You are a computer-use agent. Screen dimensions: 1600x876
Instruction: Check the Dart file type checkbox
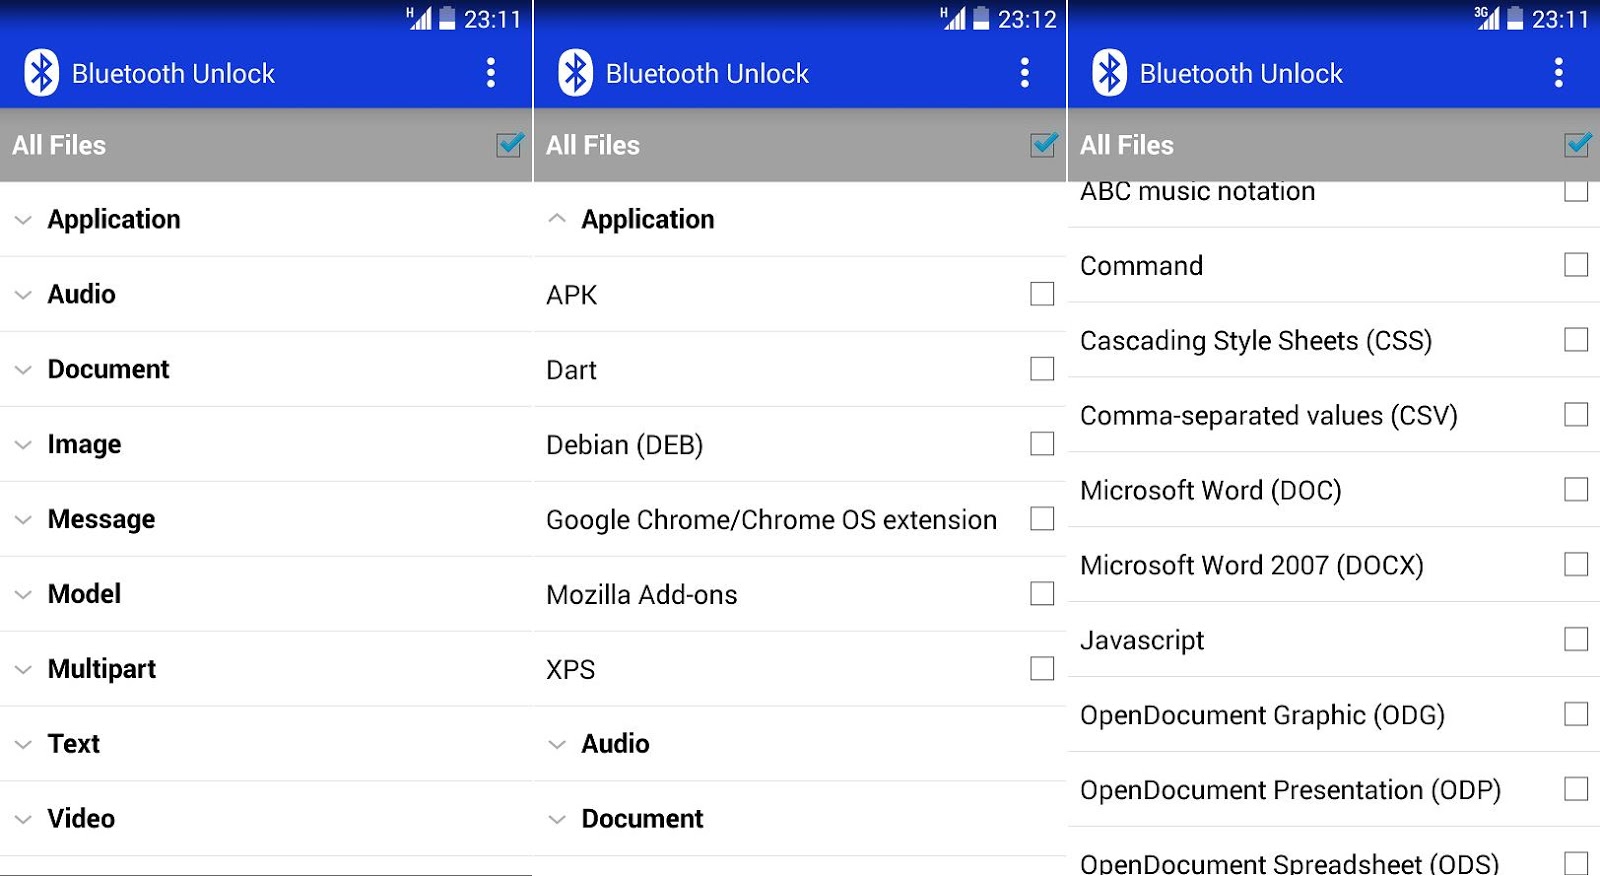pos(1042,369)
